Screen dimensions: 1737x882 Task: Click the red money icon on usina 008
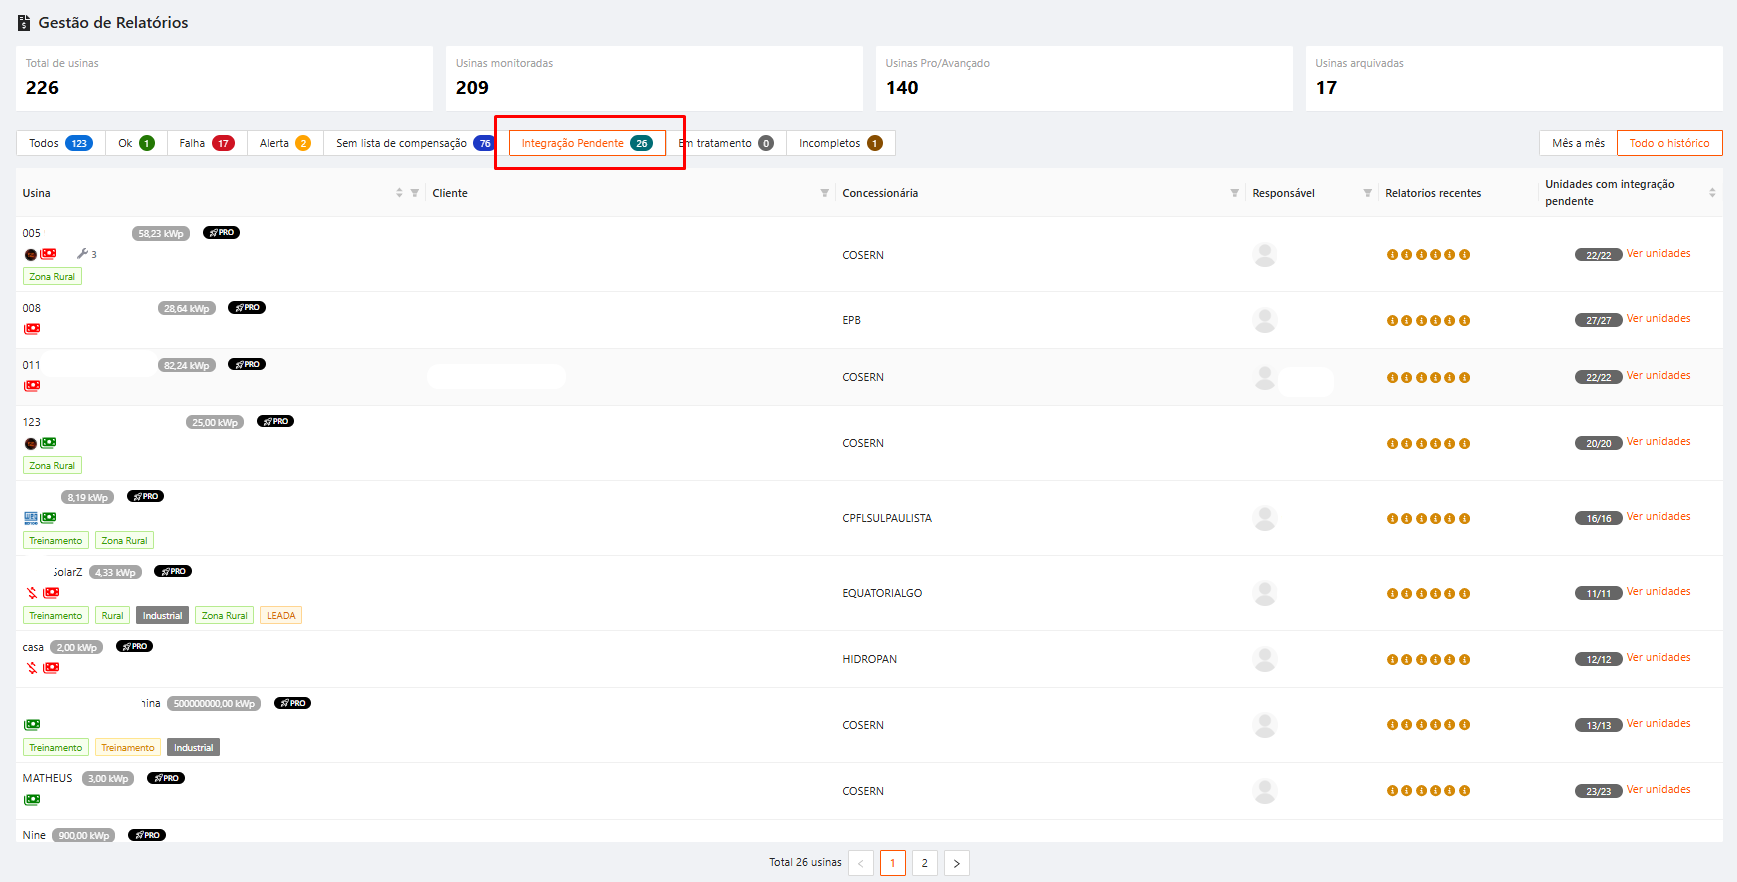click(x=32, y=329)
